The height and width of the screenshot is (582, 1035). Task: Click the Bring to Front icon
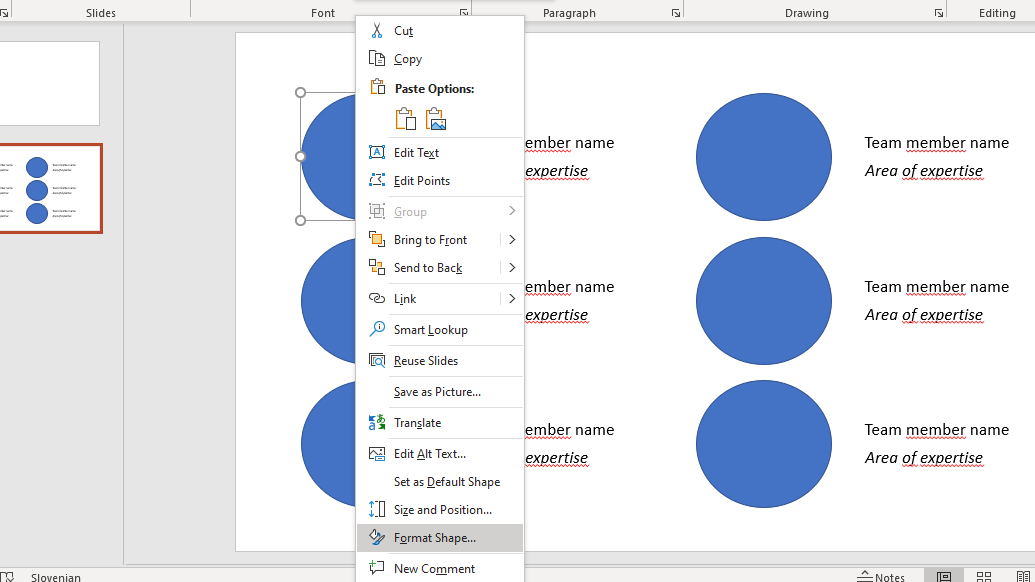coord(377,240)
